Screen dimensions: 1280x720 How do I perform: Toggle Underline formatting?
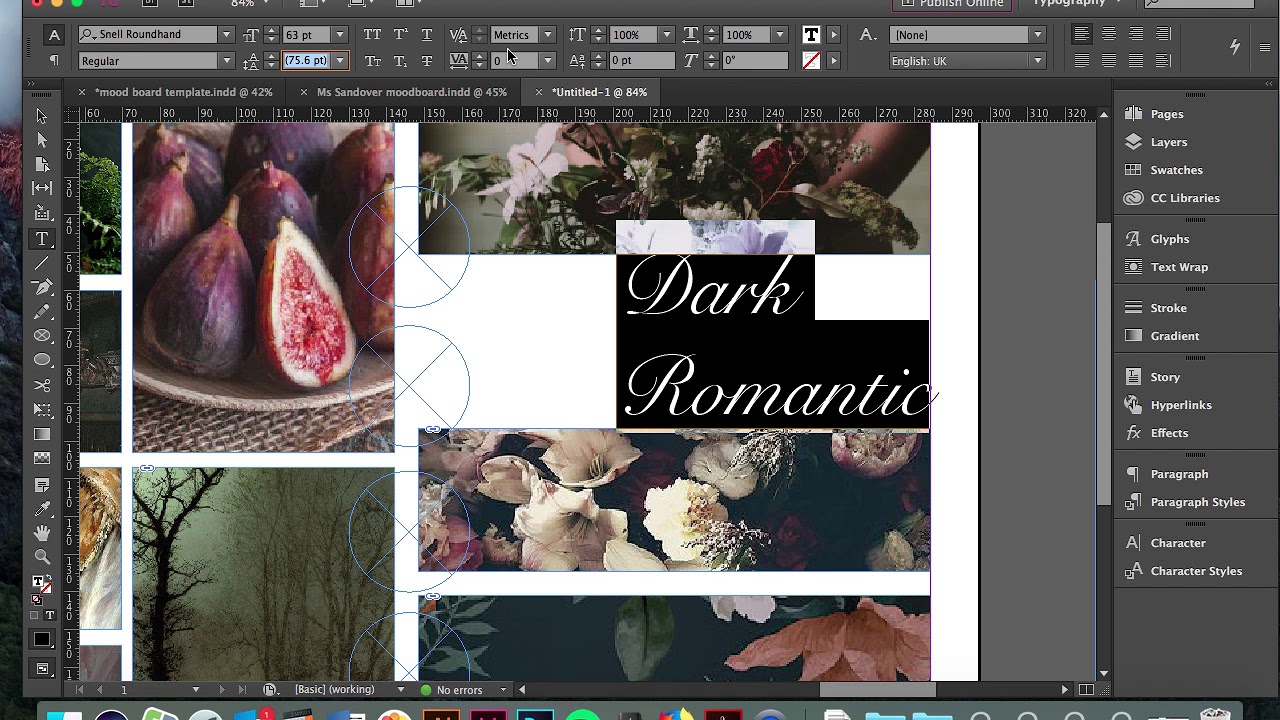427,35
